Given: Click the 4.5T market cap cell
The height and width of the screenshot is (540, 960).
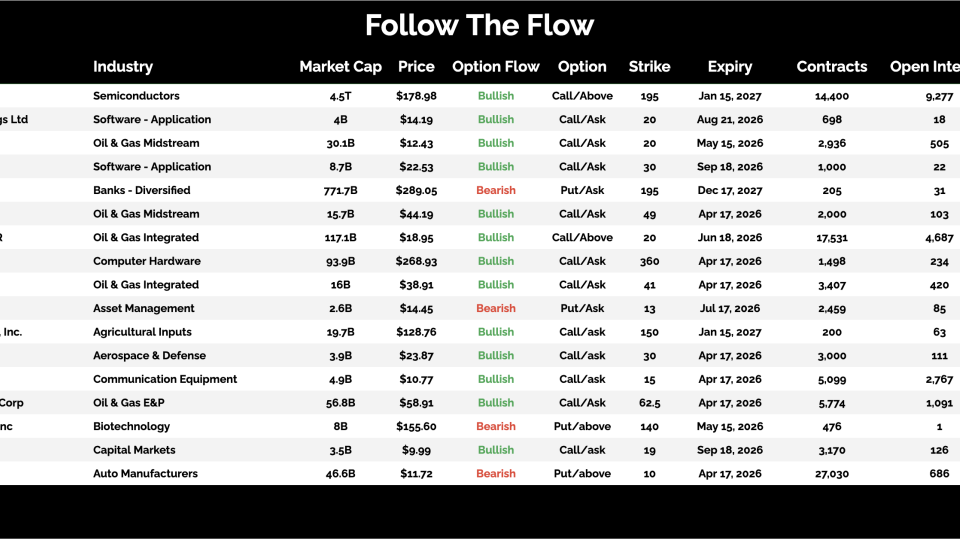Looking at the screenshot, I should (340, 97).
